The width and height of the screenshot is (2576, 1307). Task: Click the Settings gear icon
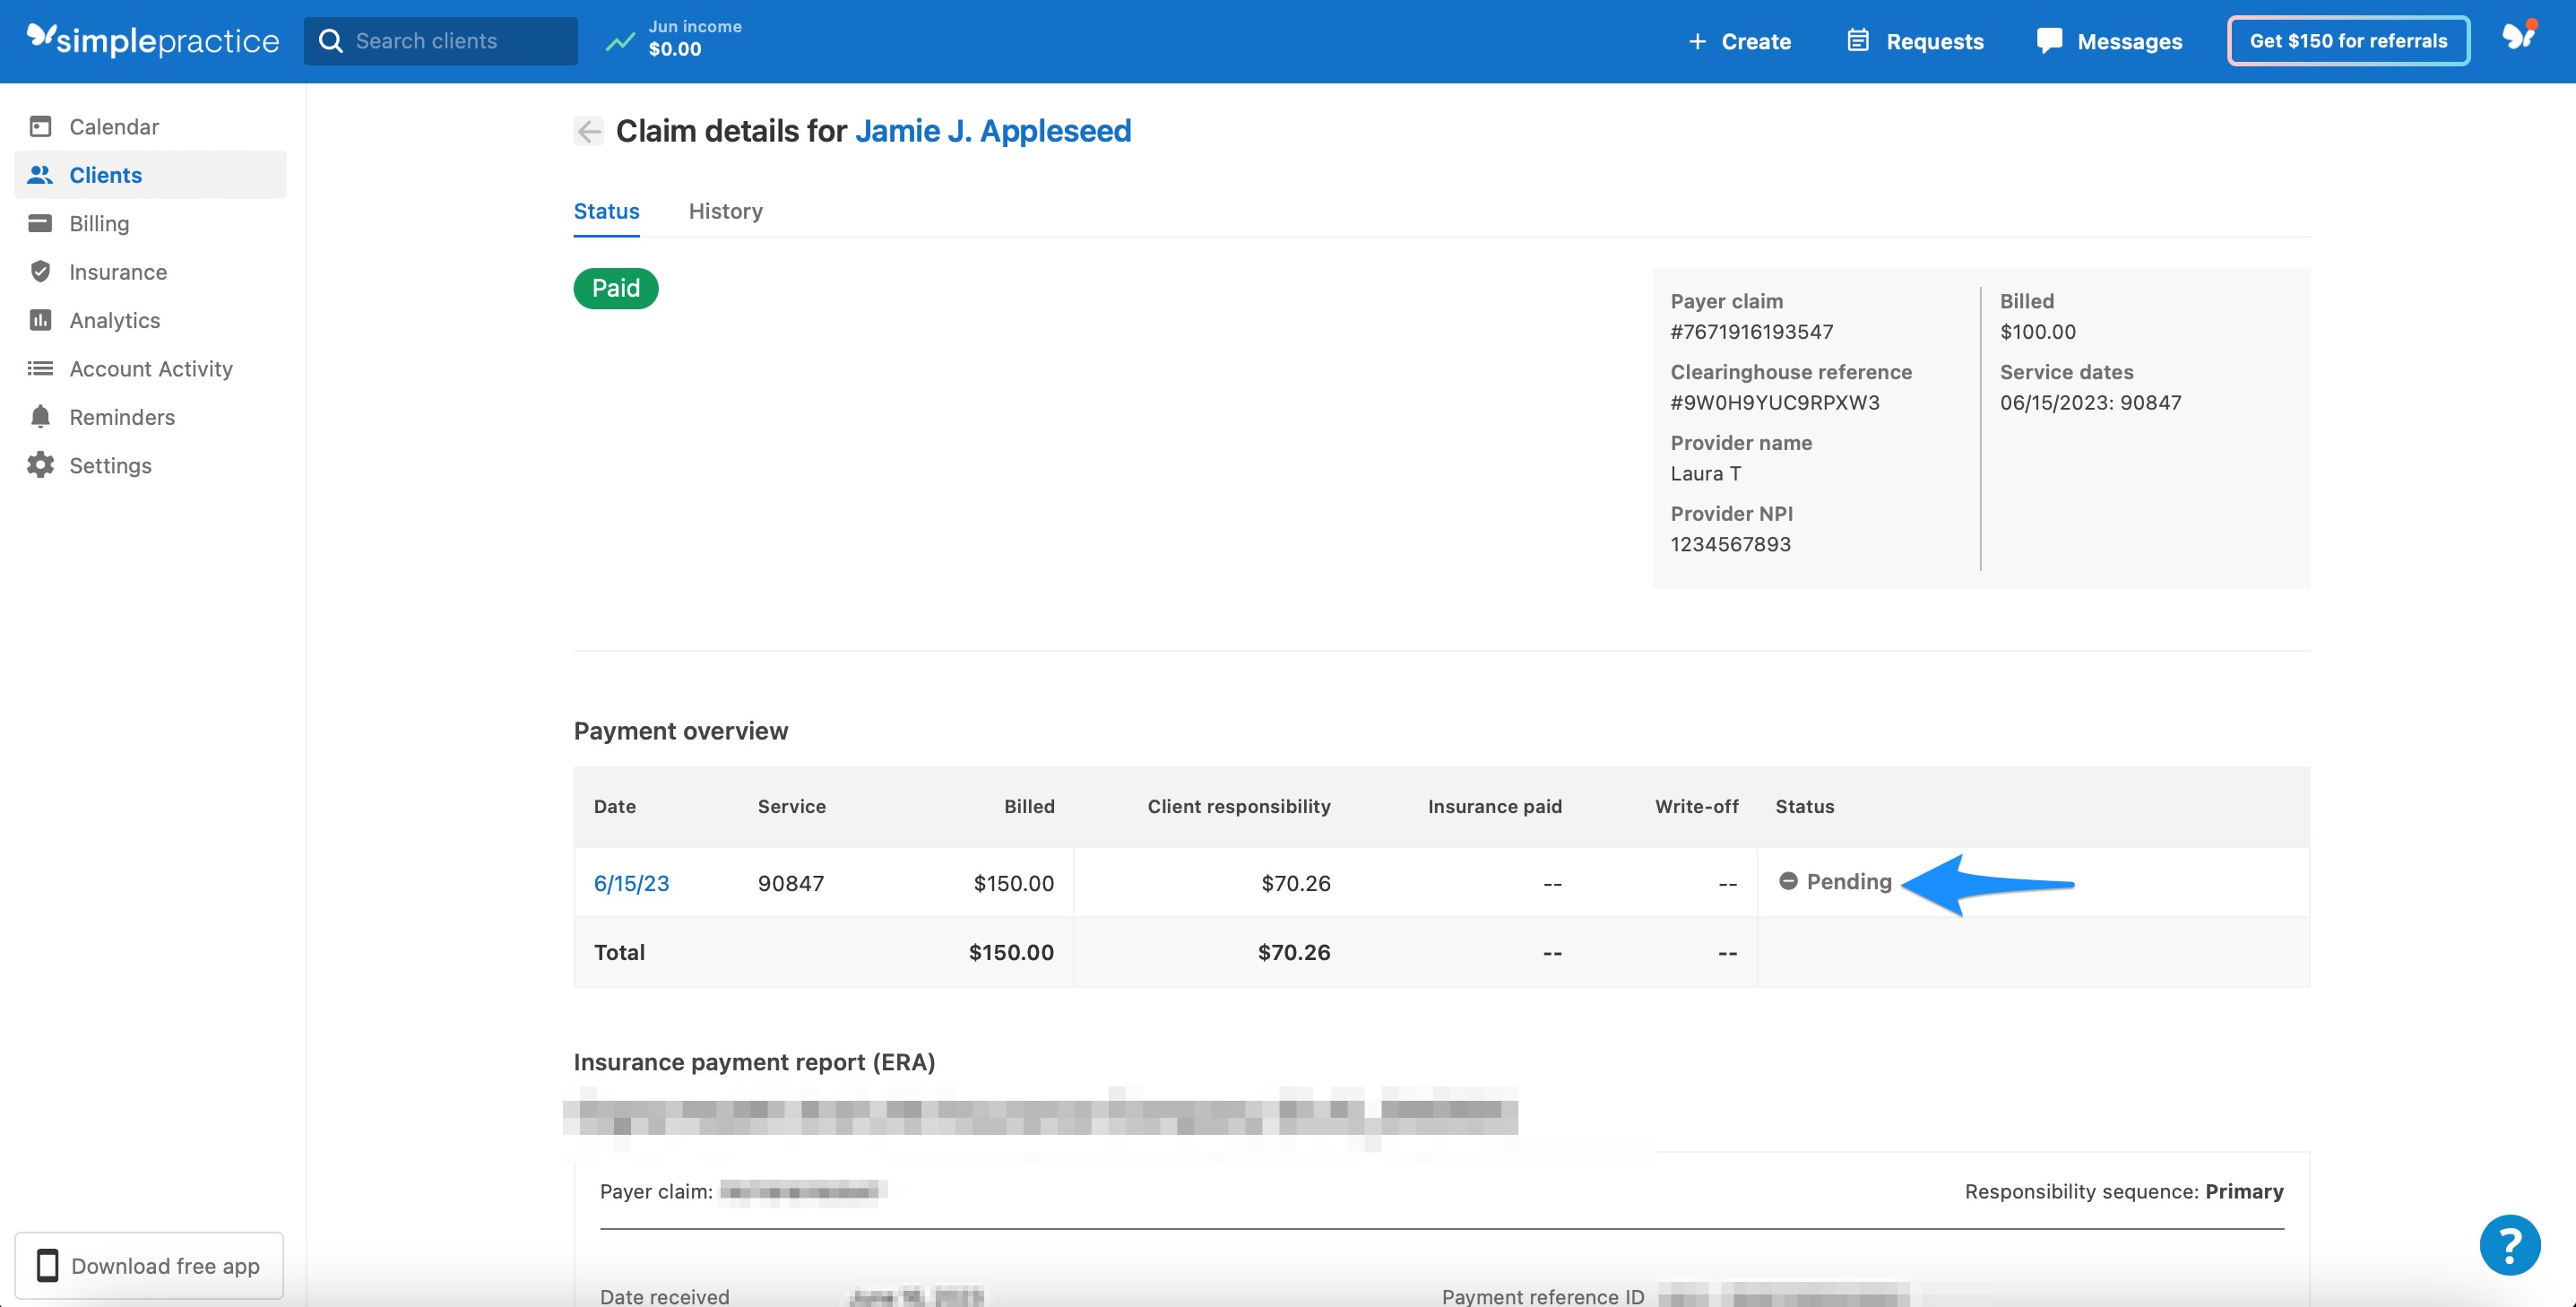click(x=40, y=465)
